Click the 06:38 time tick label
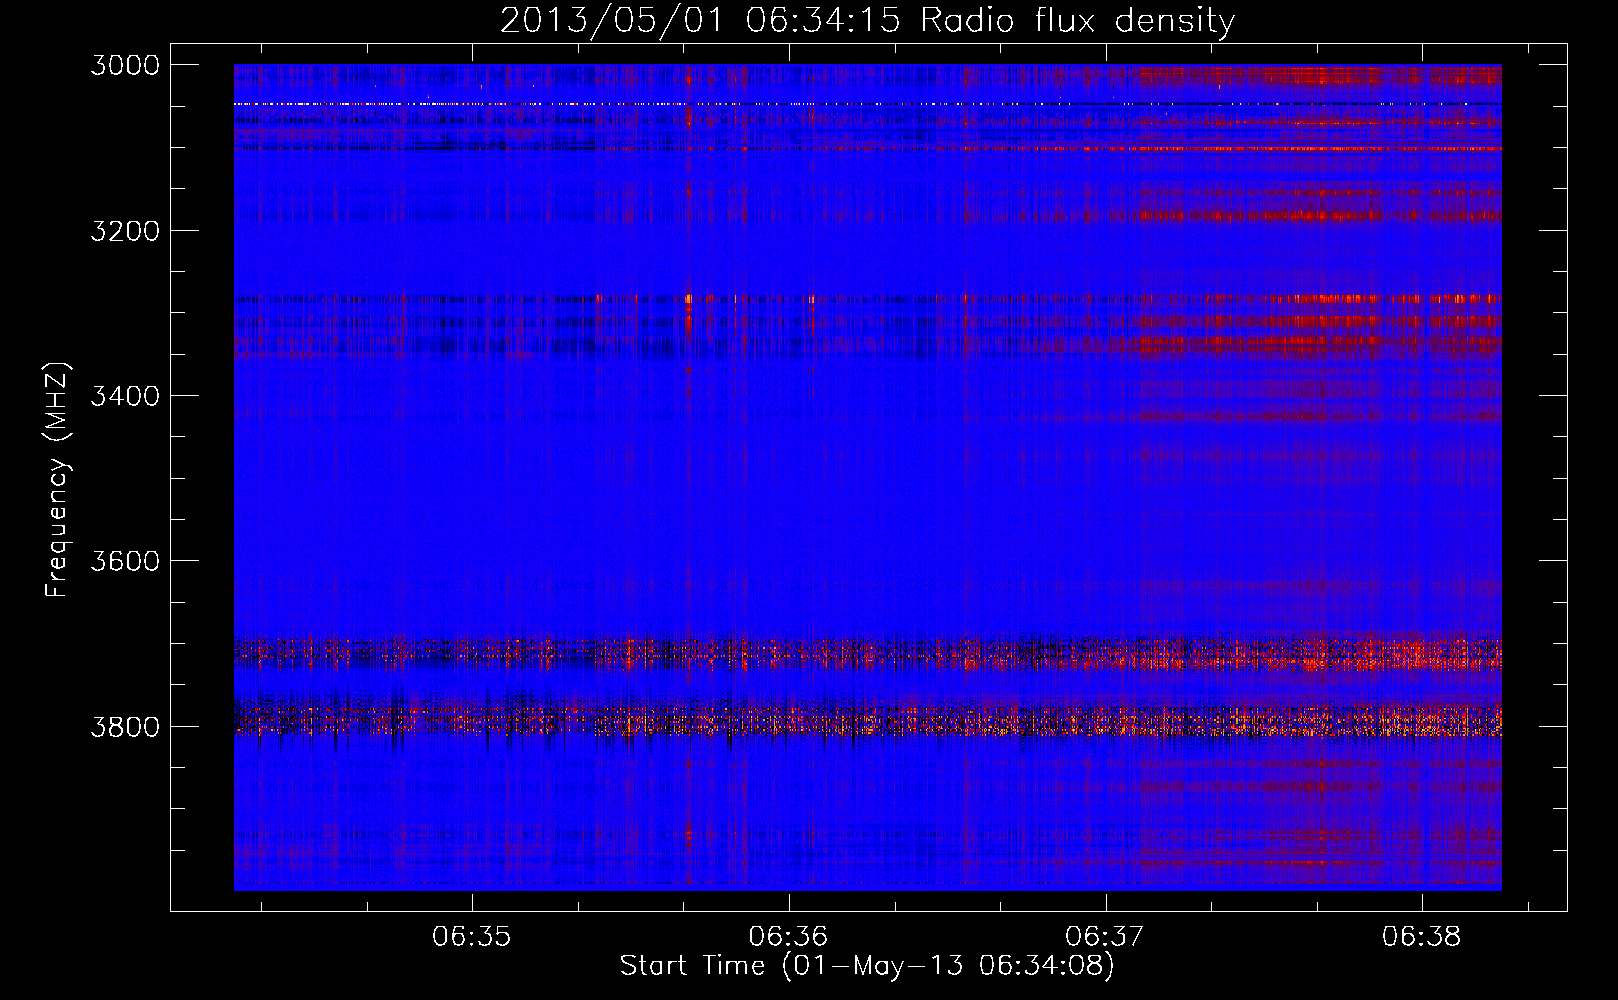The height and width of the screenshot is (1000, 1618). coord(1422,937)
